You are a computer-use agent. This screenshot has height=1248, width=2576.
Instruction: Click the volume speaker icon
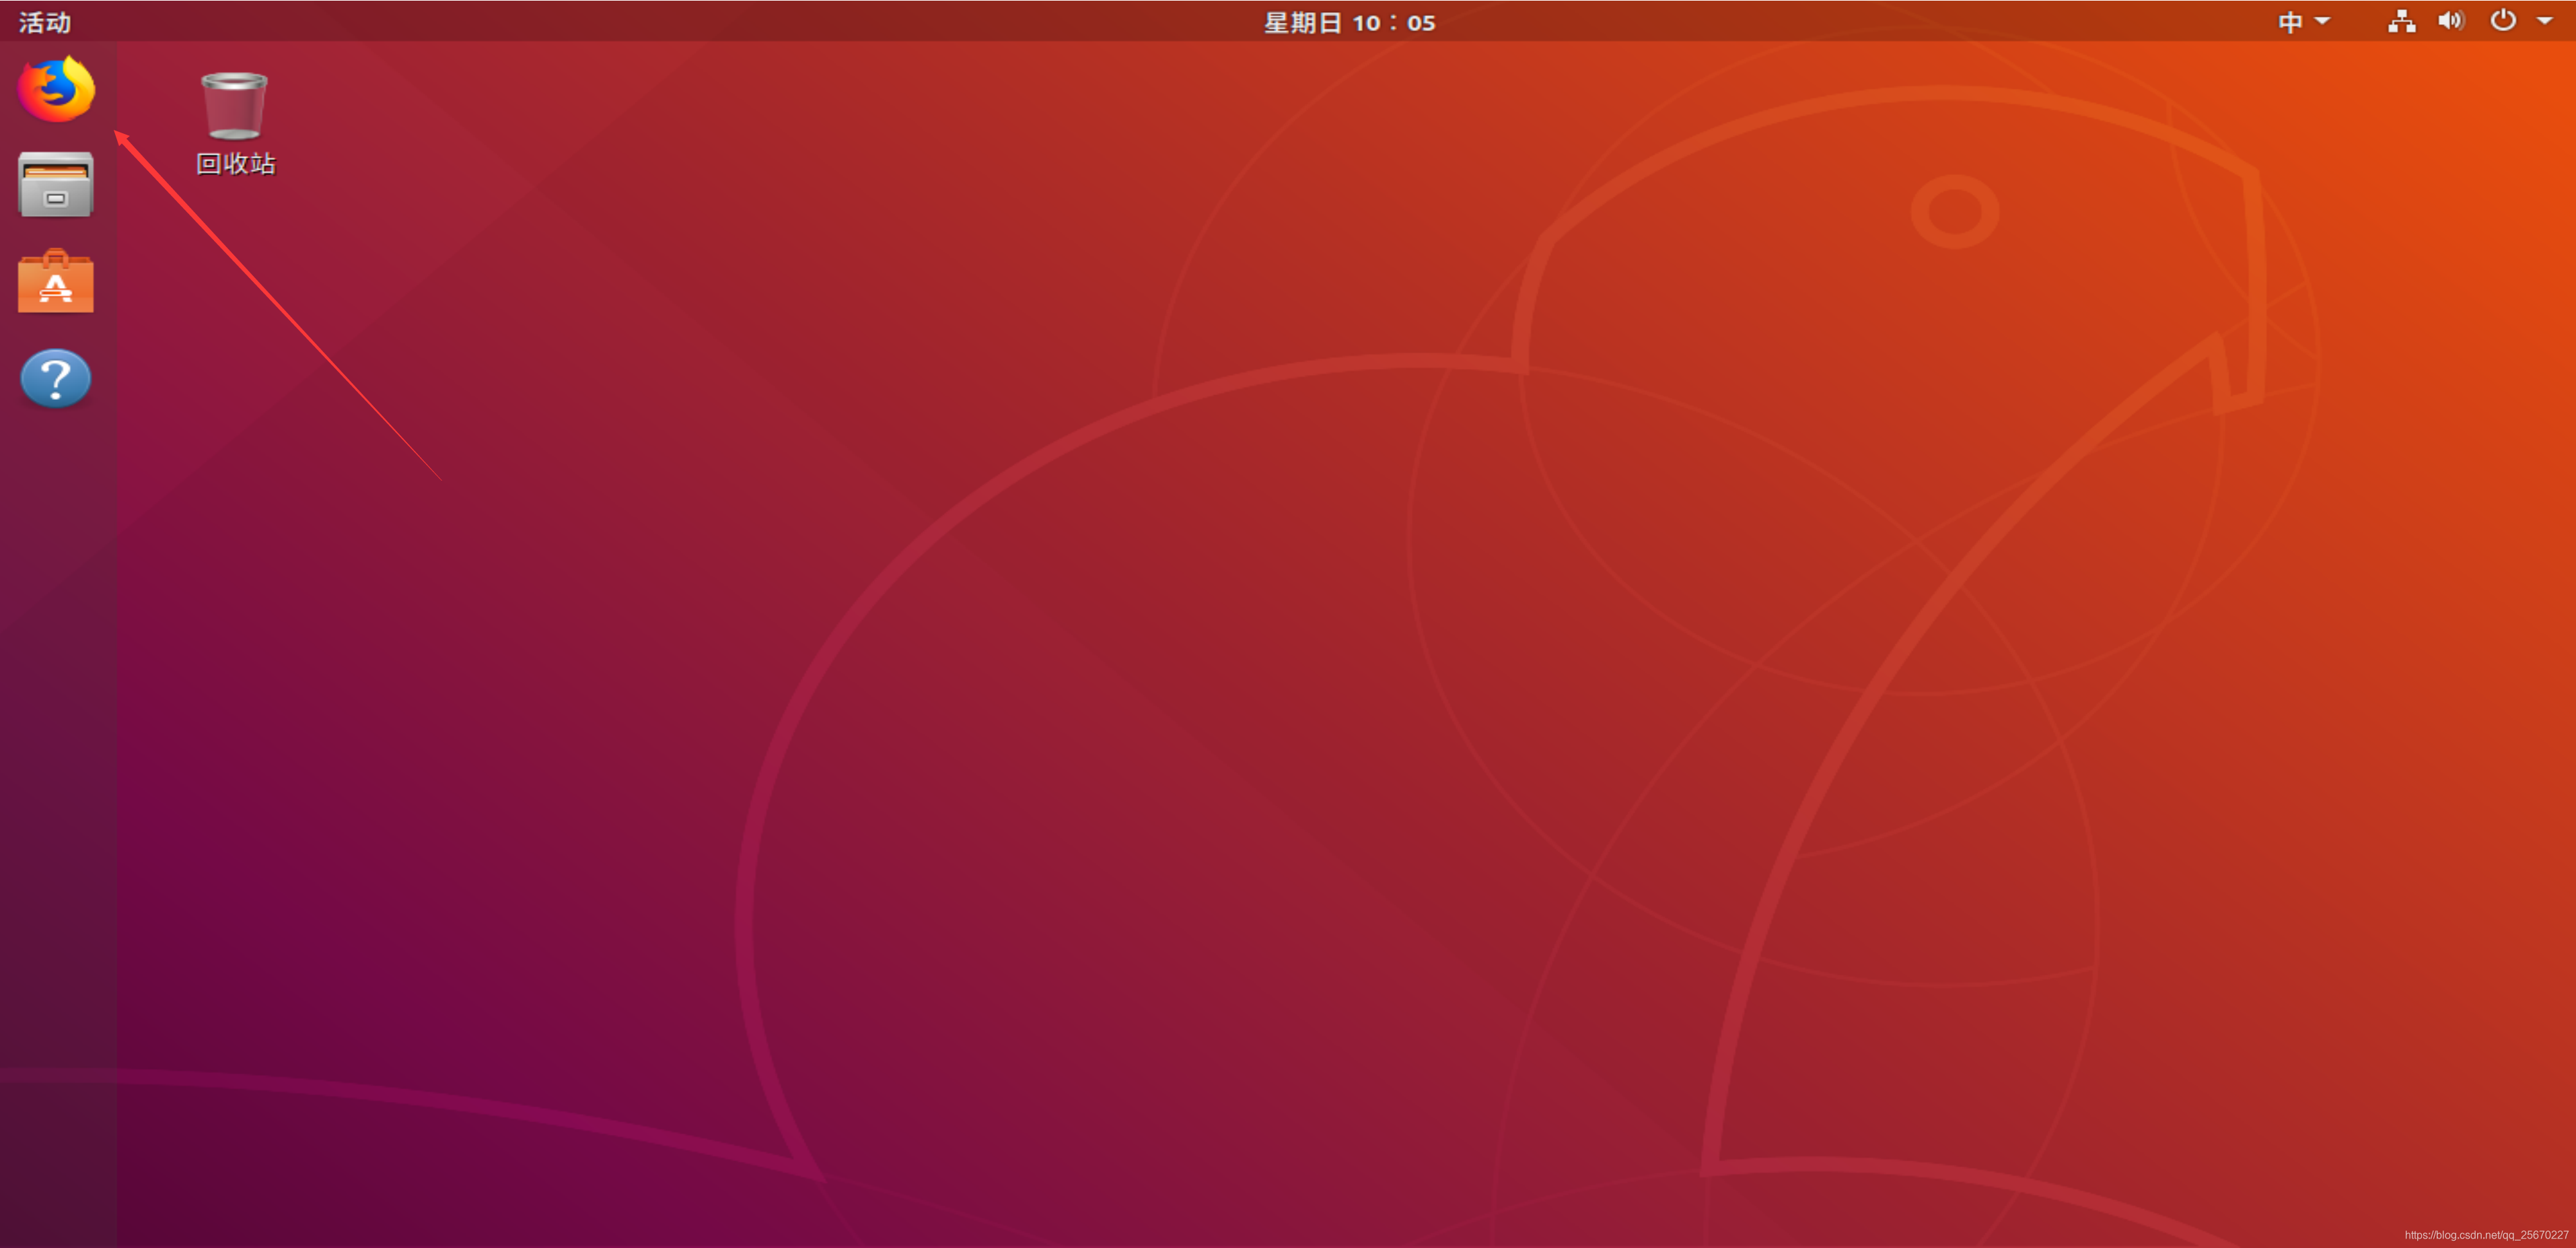coord(2451,21)
